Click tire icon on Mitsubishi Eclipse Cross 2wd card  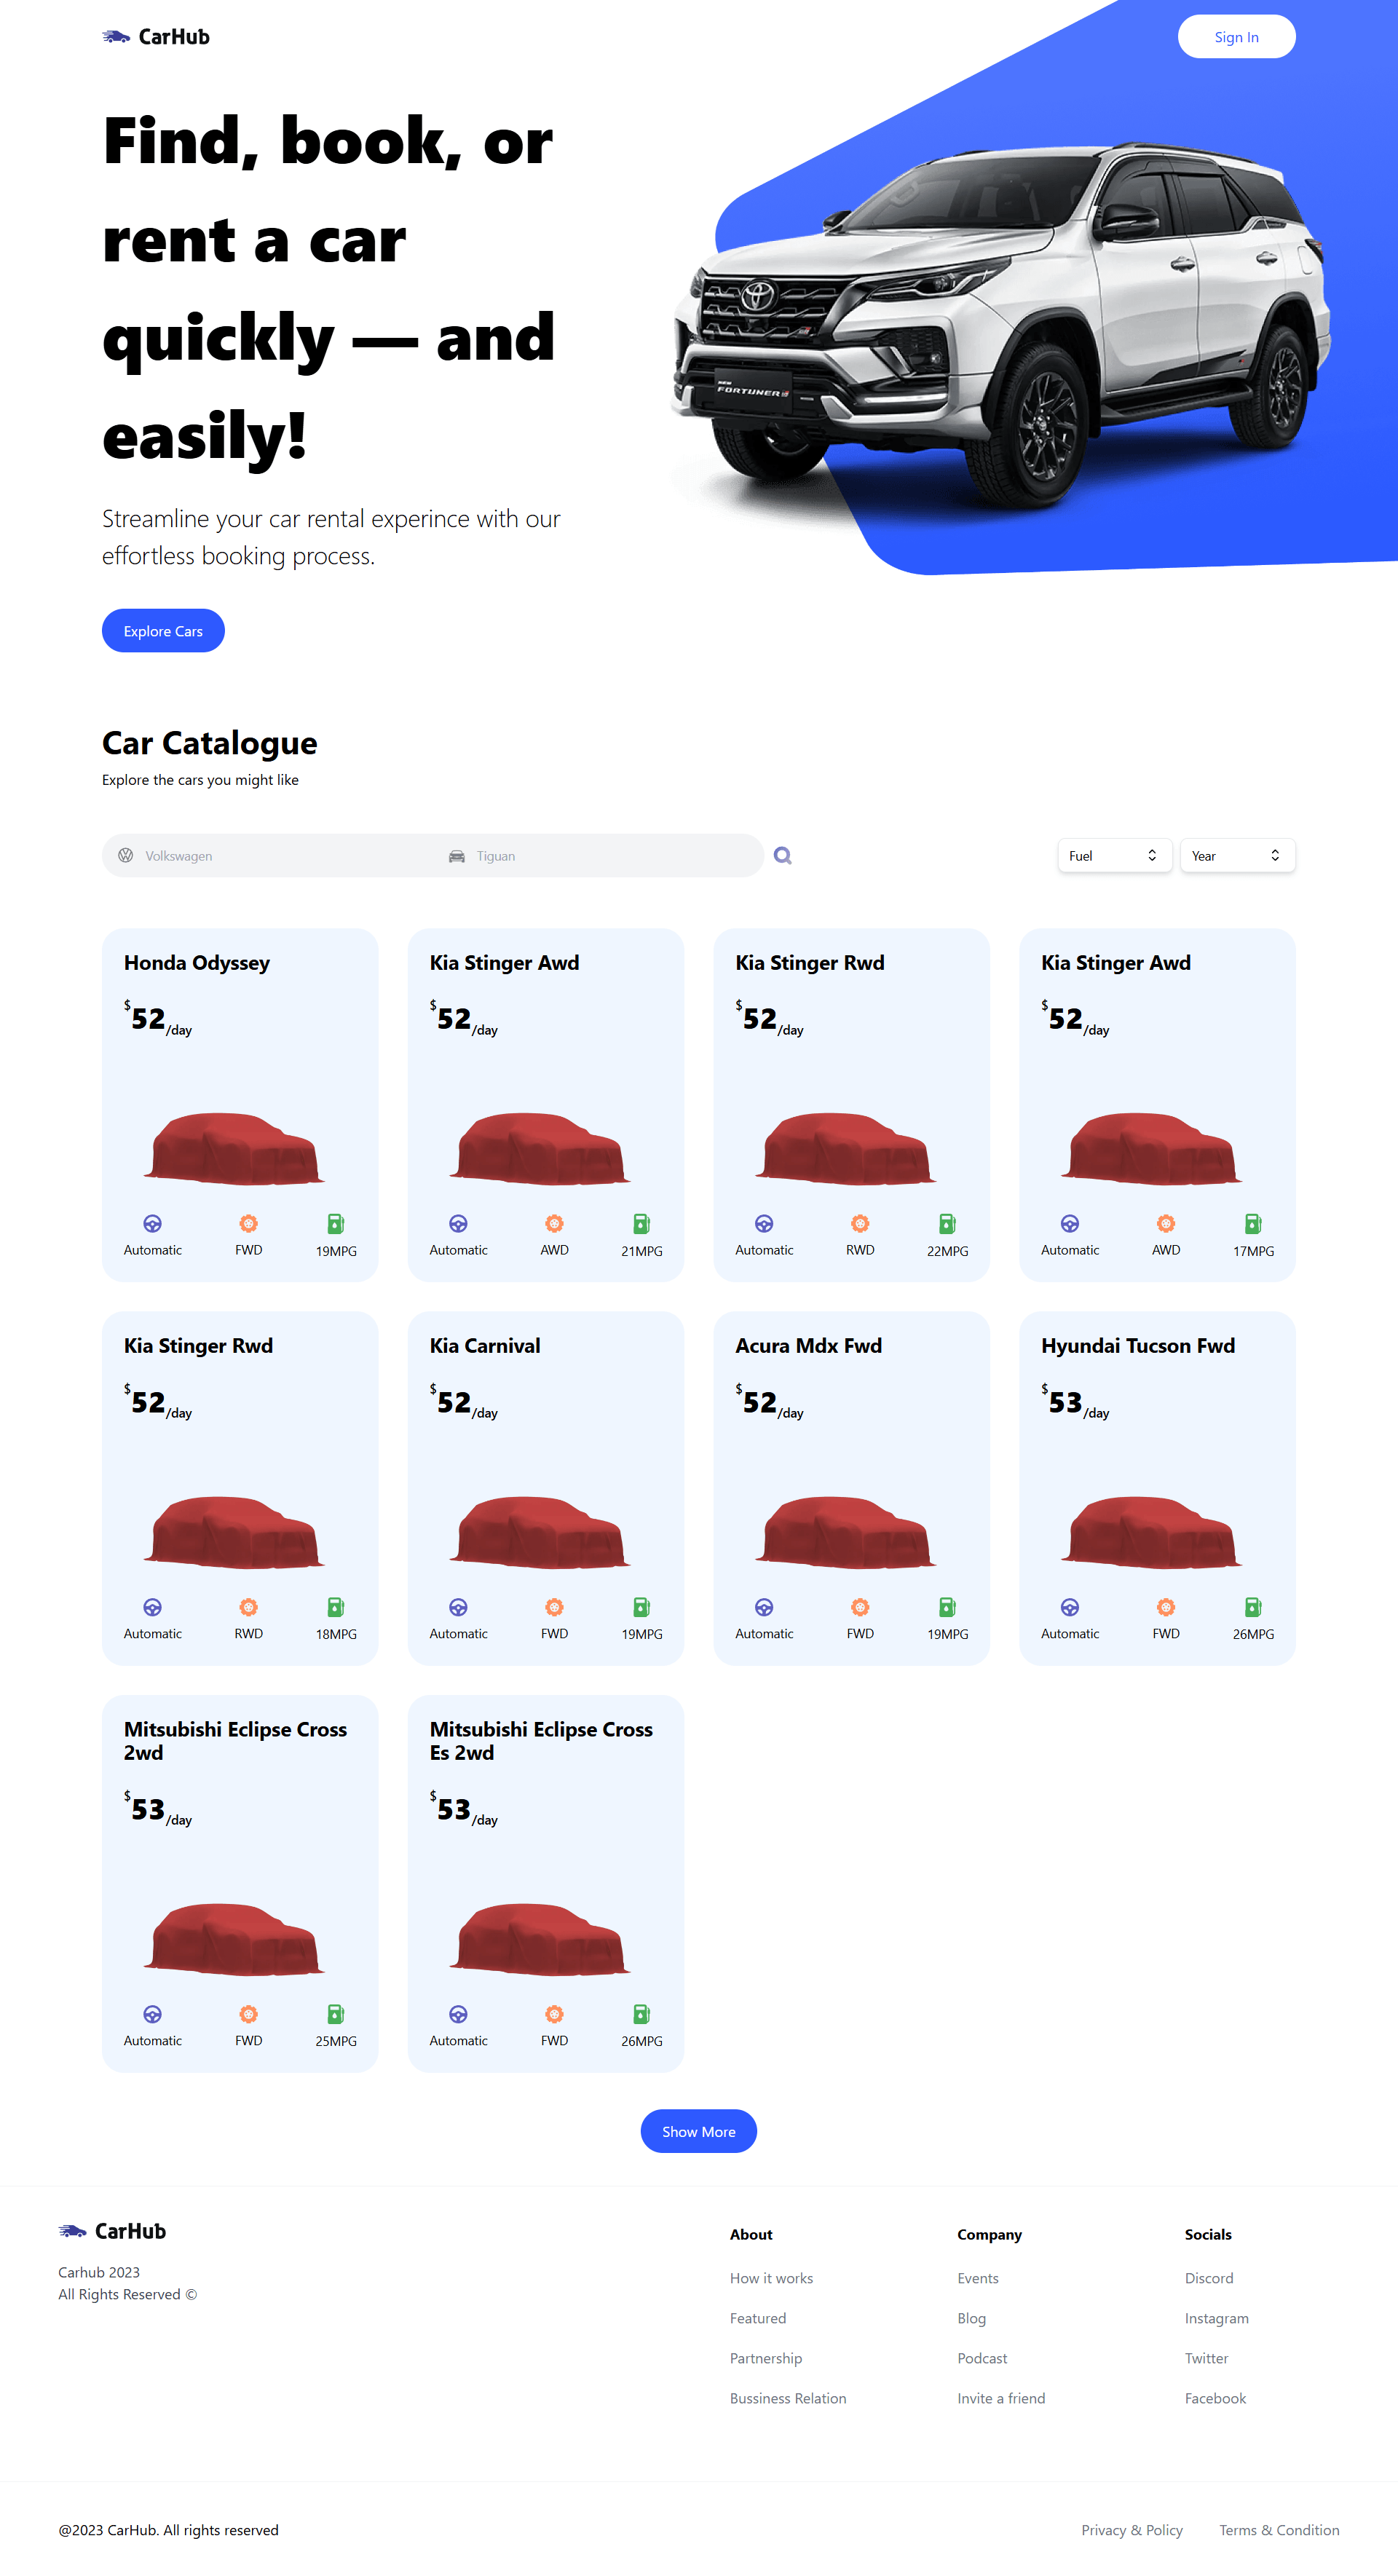click(249, 2013)
